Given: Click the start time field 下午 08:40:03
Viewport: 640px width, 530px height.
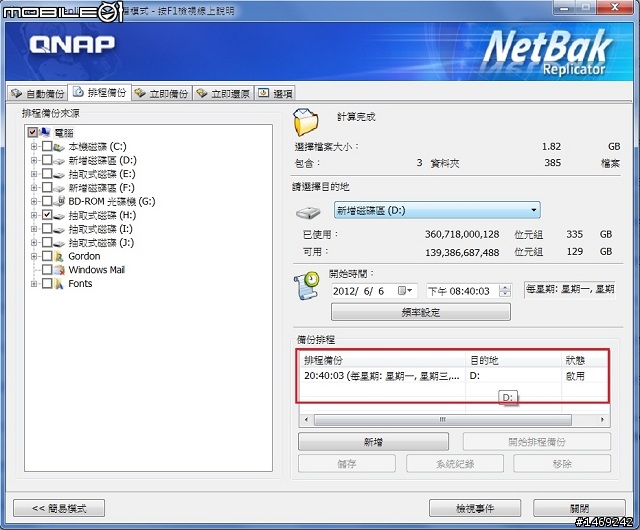Looking at the screenshot, I should 469,291.
